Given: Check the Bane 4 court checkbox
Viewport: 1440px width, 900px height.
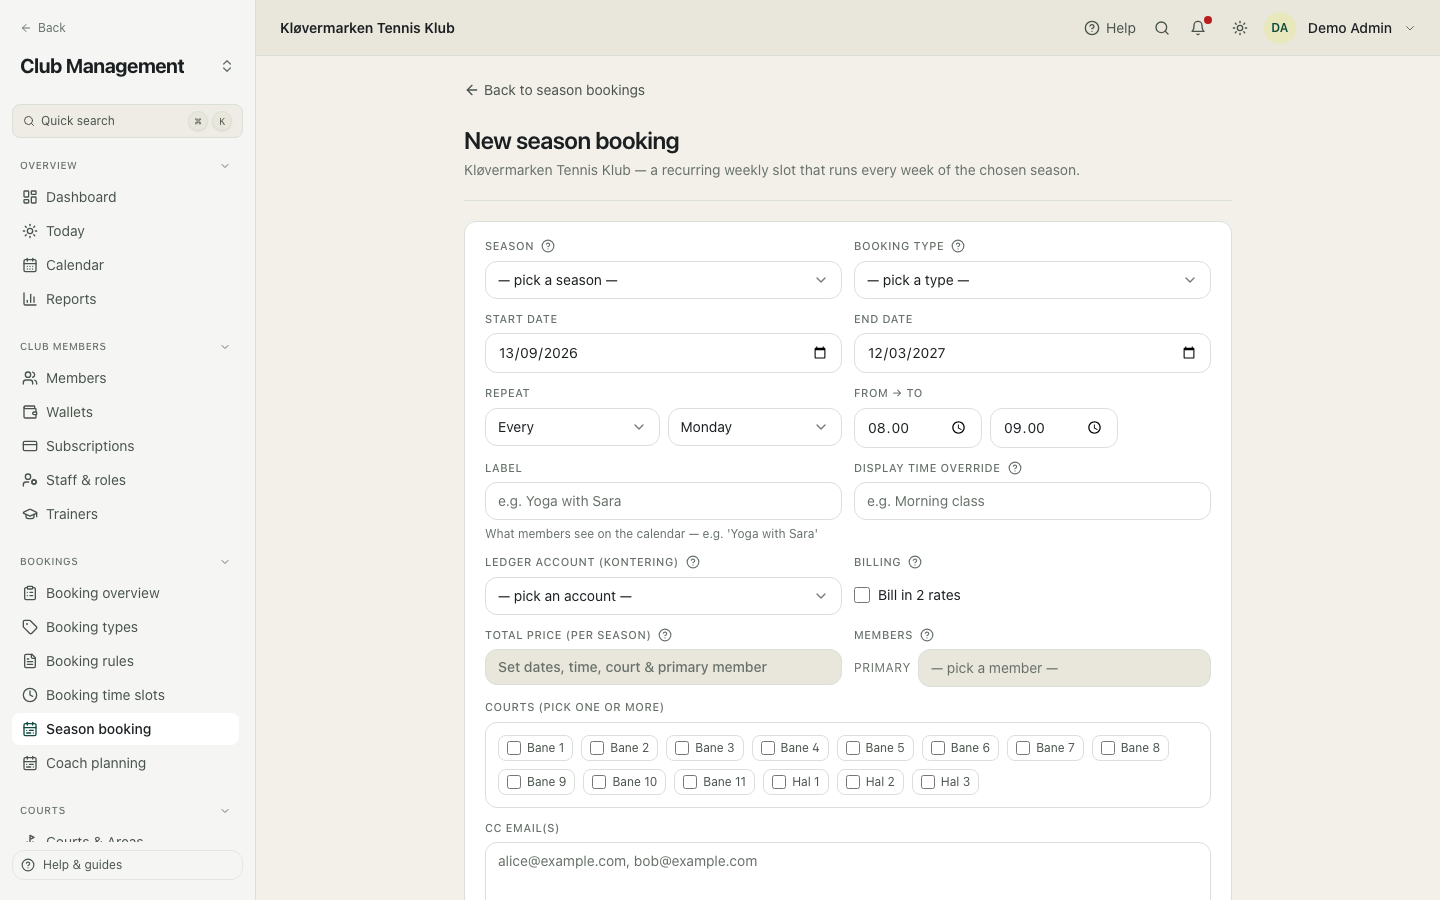Looking at the screenshot, I should point(768,748).
